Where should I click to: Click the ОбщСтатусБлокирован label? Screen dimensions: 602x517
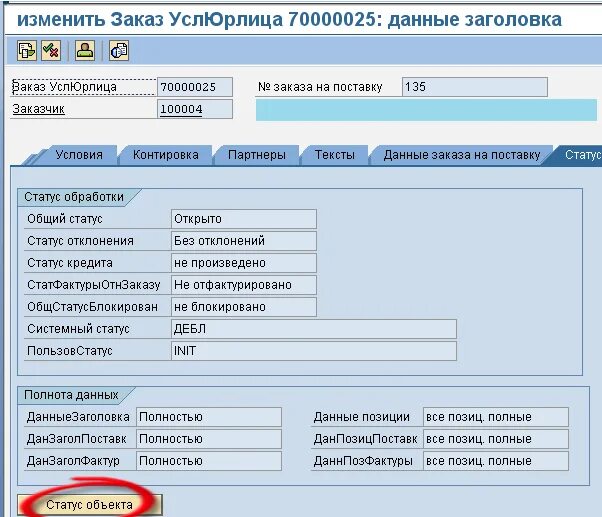[x=92, y=307]
